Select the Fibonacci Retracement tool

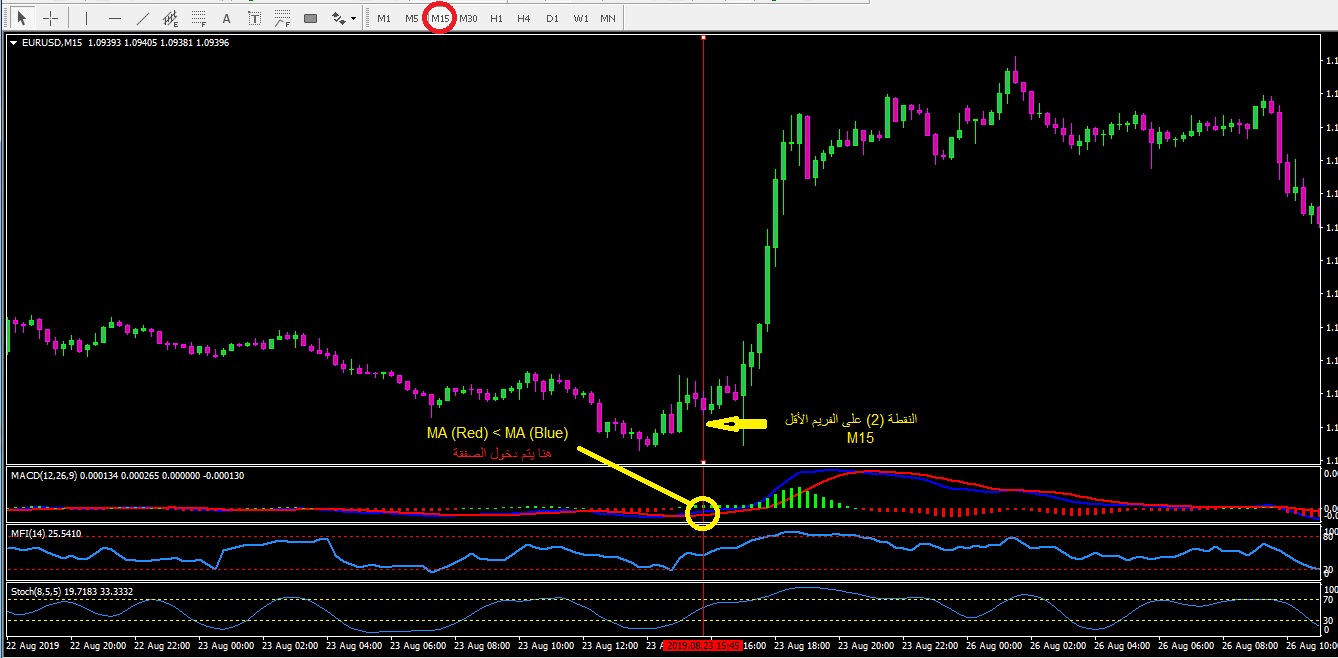[x=199, y=18]
